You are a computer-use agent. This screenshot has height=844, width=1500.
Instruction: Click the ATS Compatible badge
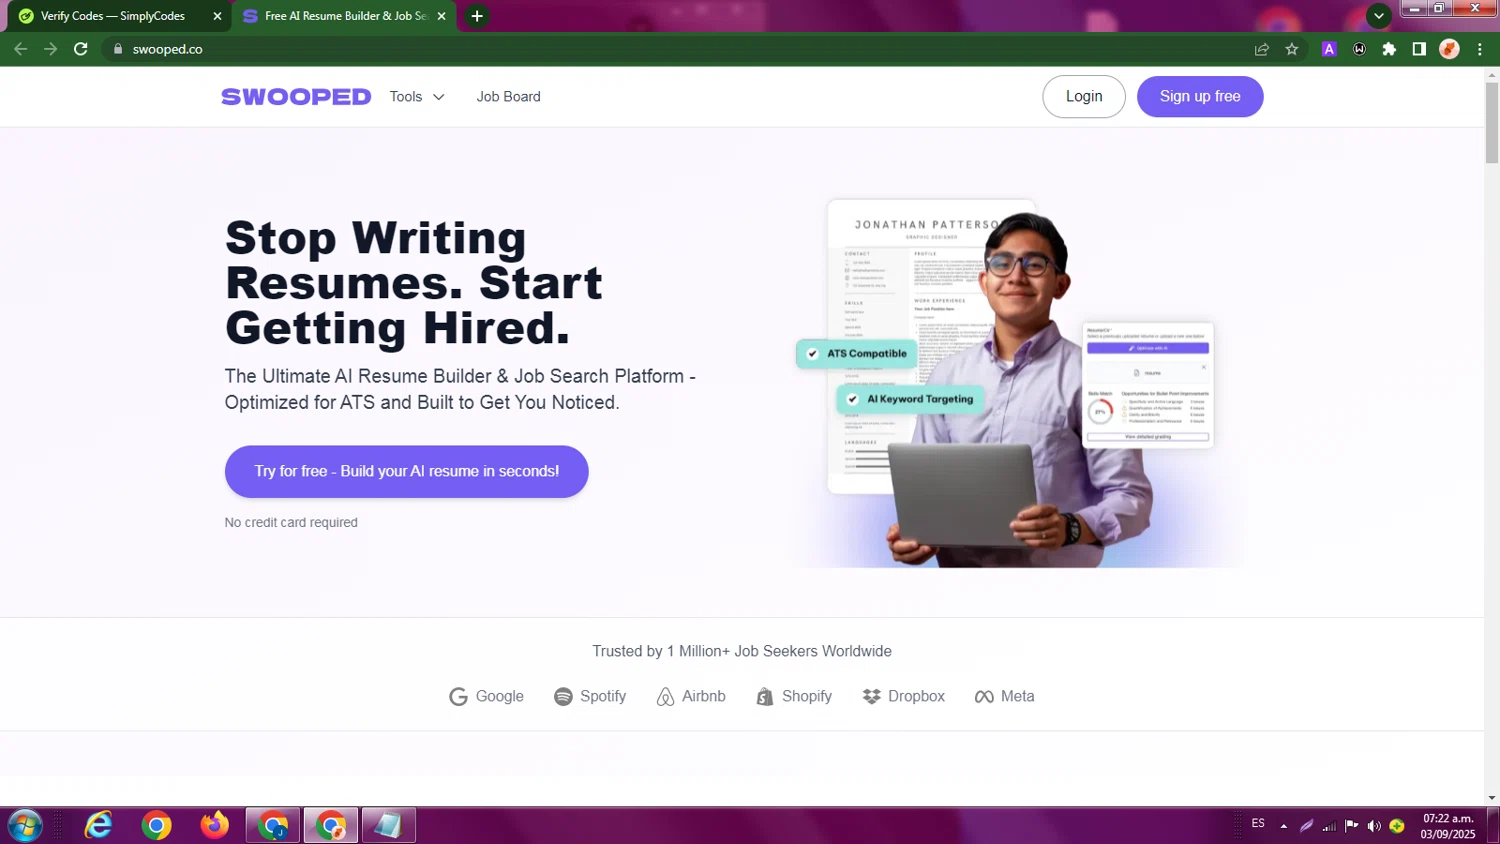pyautogui.click(x=857, y=353)
